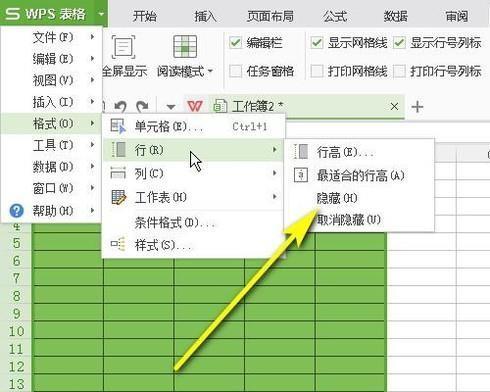Select 行(R) in the format submenu
This screenshot has width=490, height=392.
tap(193, 150)
